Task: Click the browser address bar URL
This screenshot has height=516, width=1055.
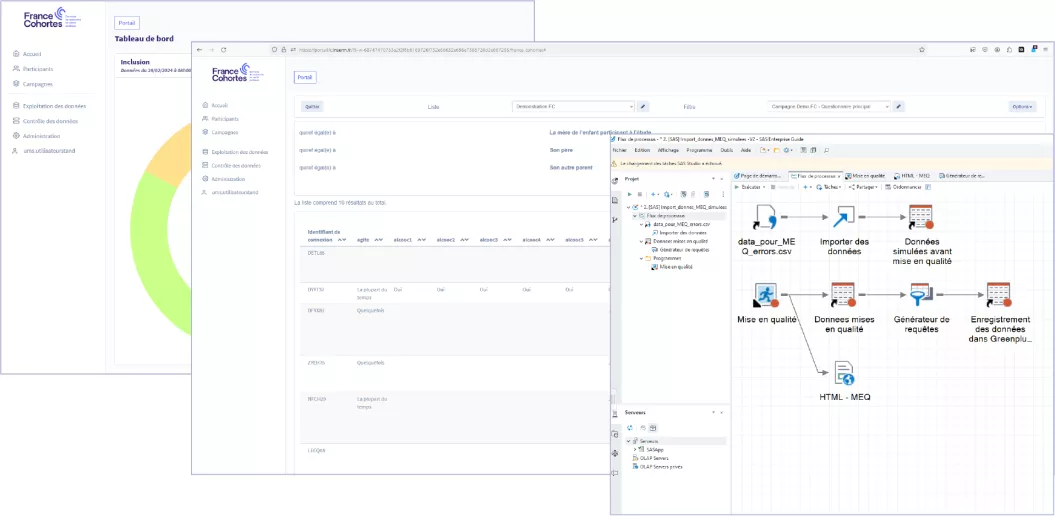Action: [x=421, y=50]
